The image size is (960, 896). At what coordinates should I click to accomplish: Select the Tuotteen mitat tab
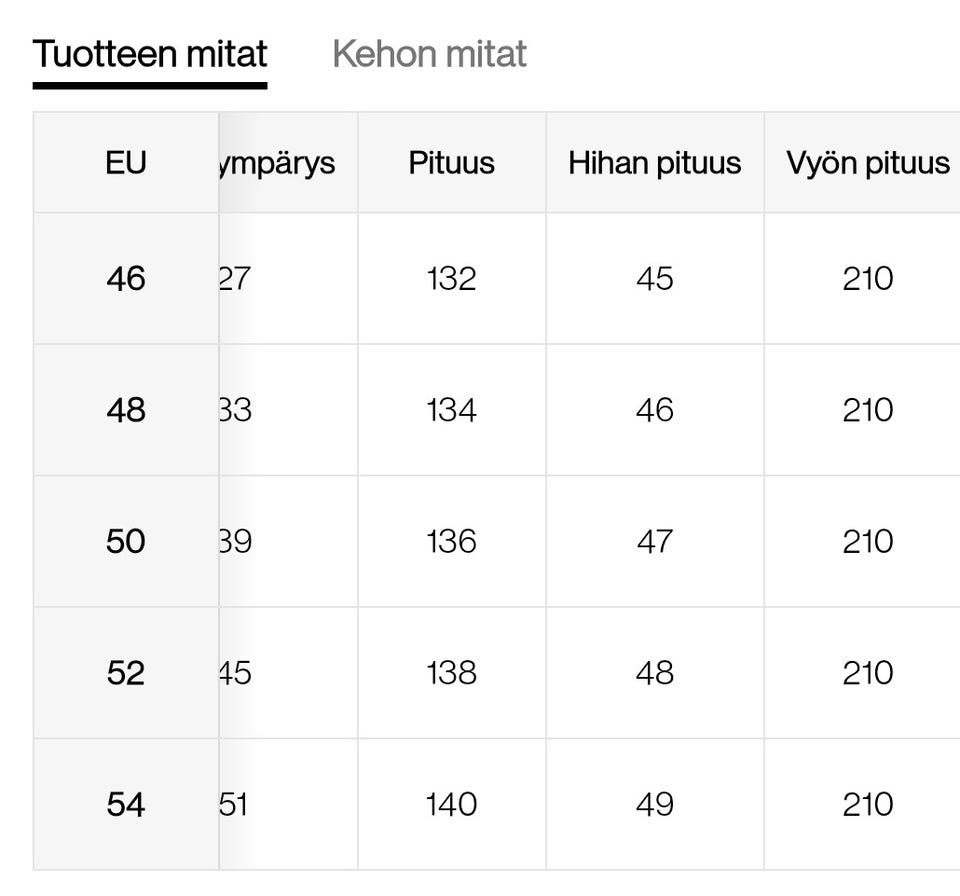pyautogui.click(x=150, y=54)
